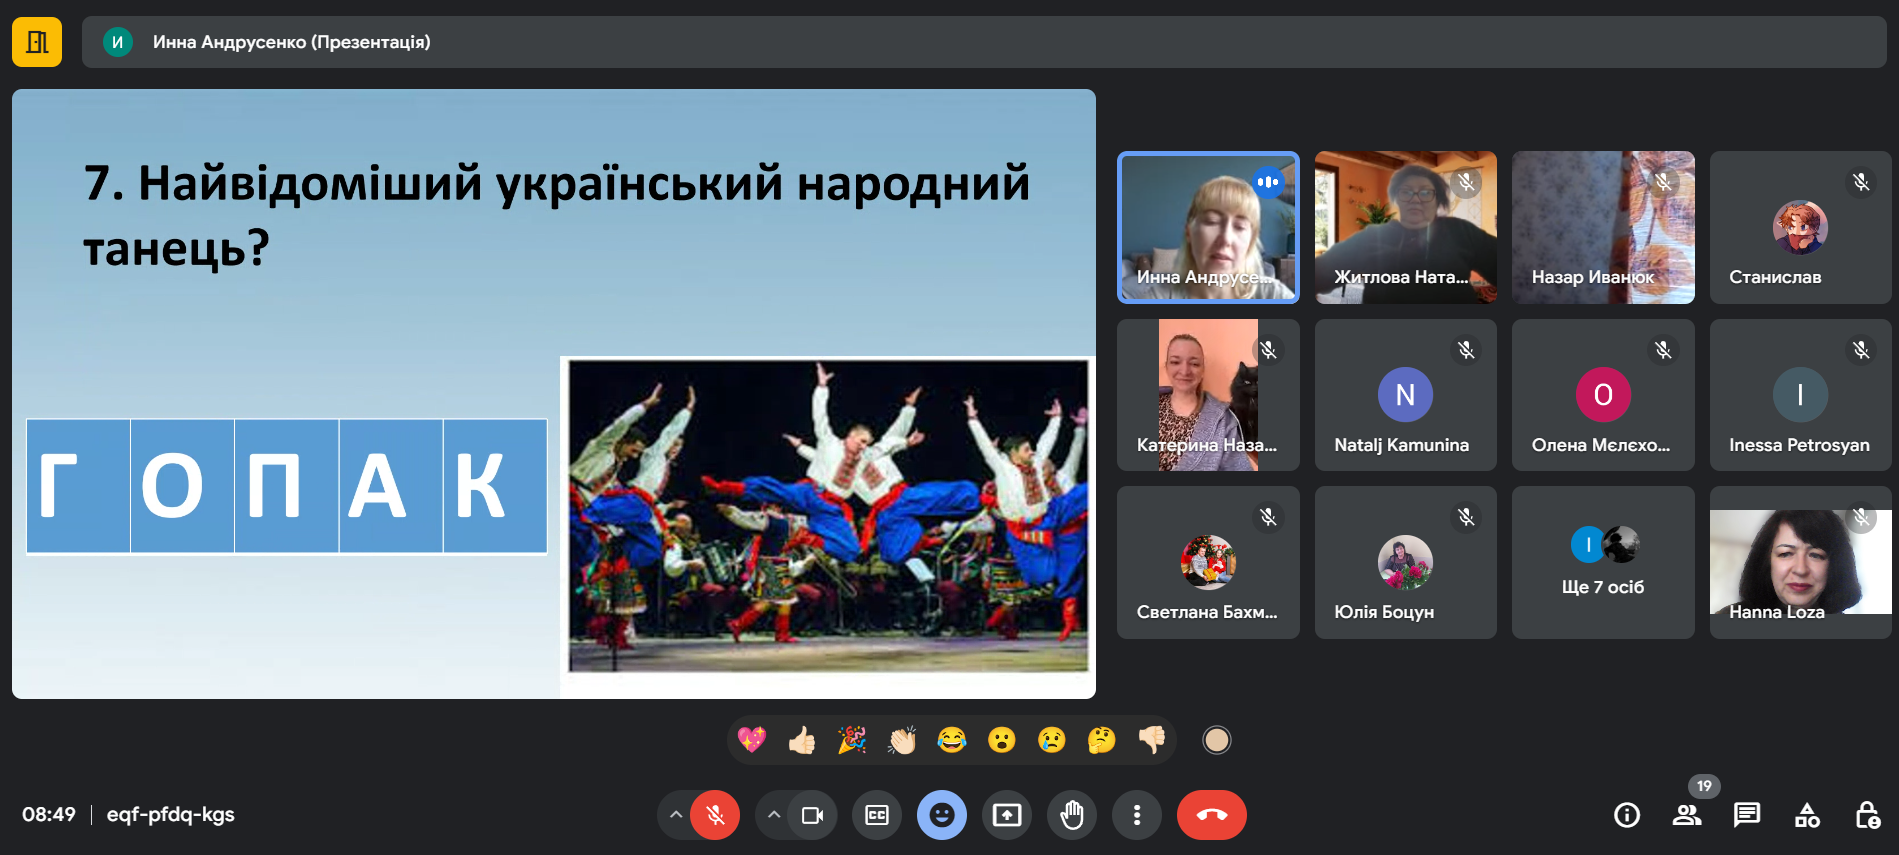
Task: Turn on closed captions
Action: pos(877,815)
